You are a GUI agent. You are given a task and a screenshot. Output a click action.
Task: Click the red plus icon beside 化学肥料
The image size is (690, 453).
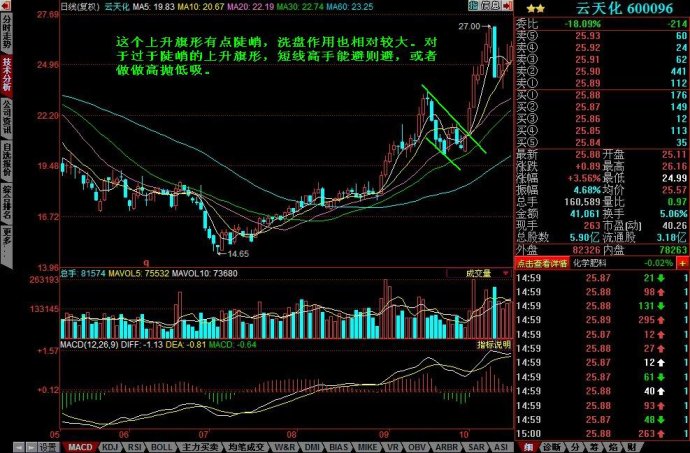pyautogui.click(x=683, y=261)
